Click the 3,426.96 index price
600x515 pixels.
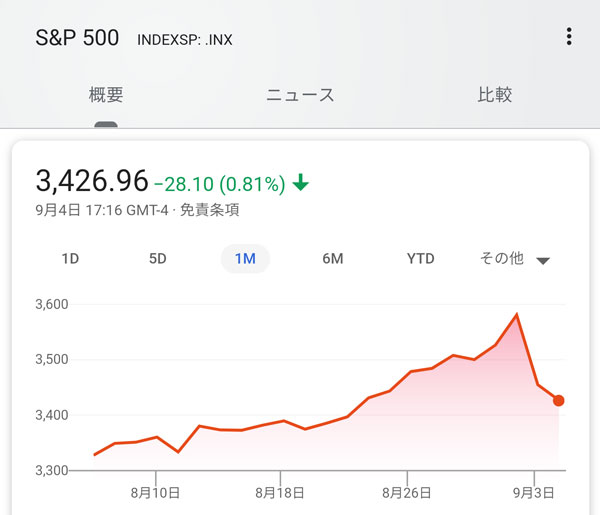point(91,181)
